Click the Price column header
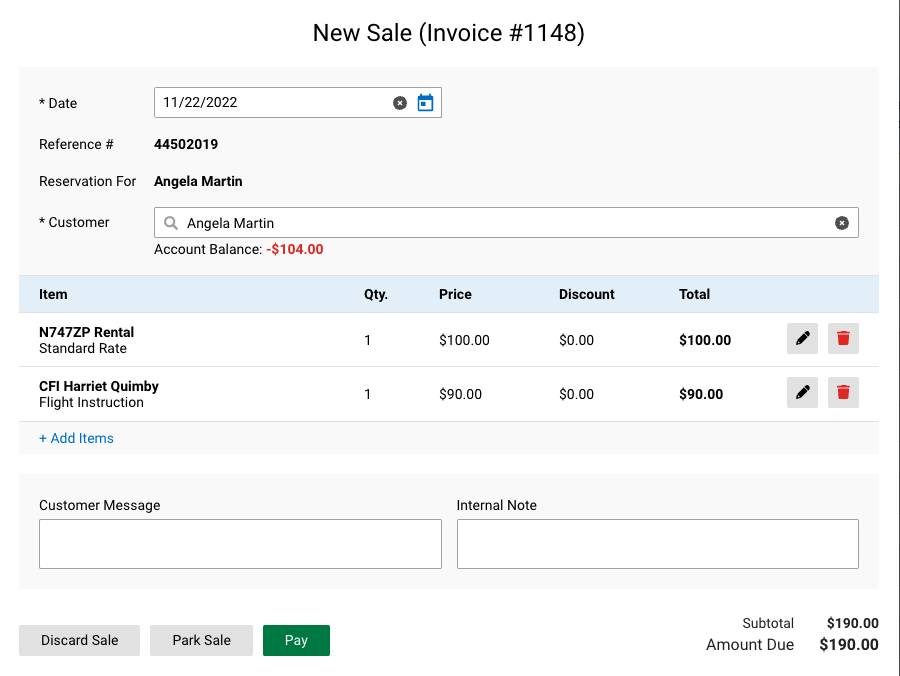This screenshot has width=900, height=676. (455, 294)
